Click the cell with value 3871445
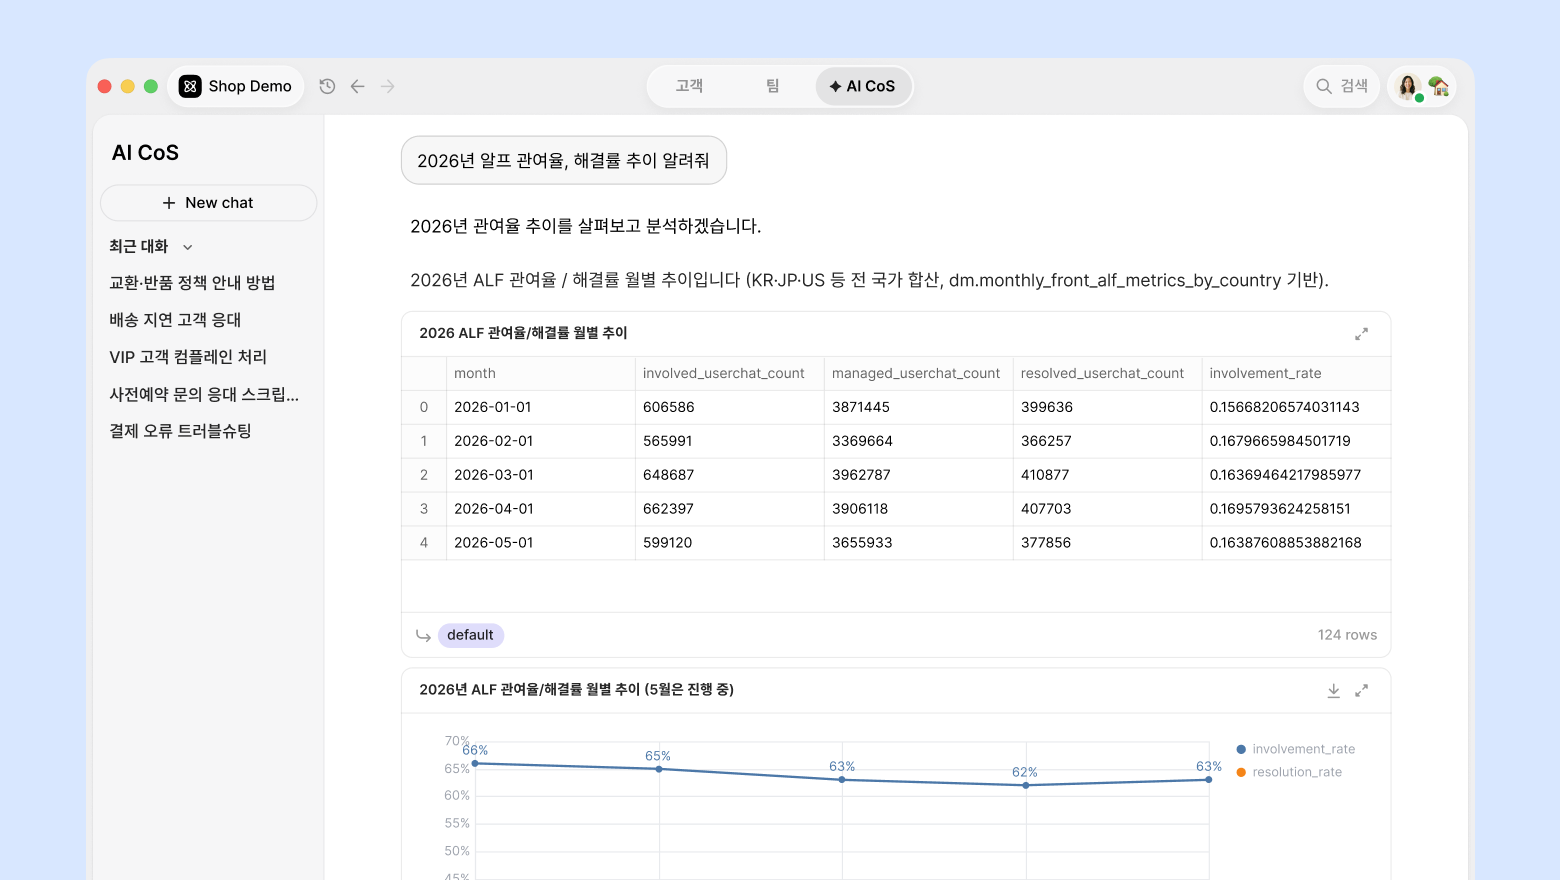The image size is (1560, 880). coord(919,407)
